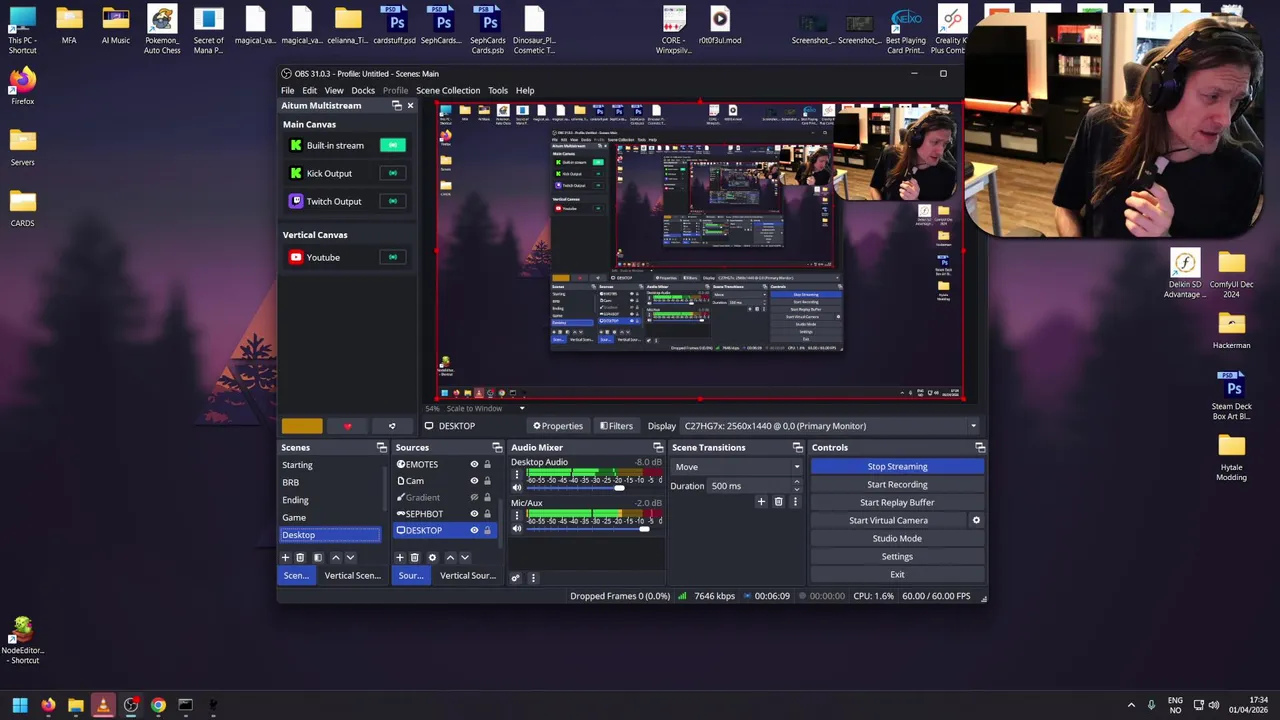This screenshot has height=720, width=1280.
Task: Open the View menu
Action: pos(334,90)
